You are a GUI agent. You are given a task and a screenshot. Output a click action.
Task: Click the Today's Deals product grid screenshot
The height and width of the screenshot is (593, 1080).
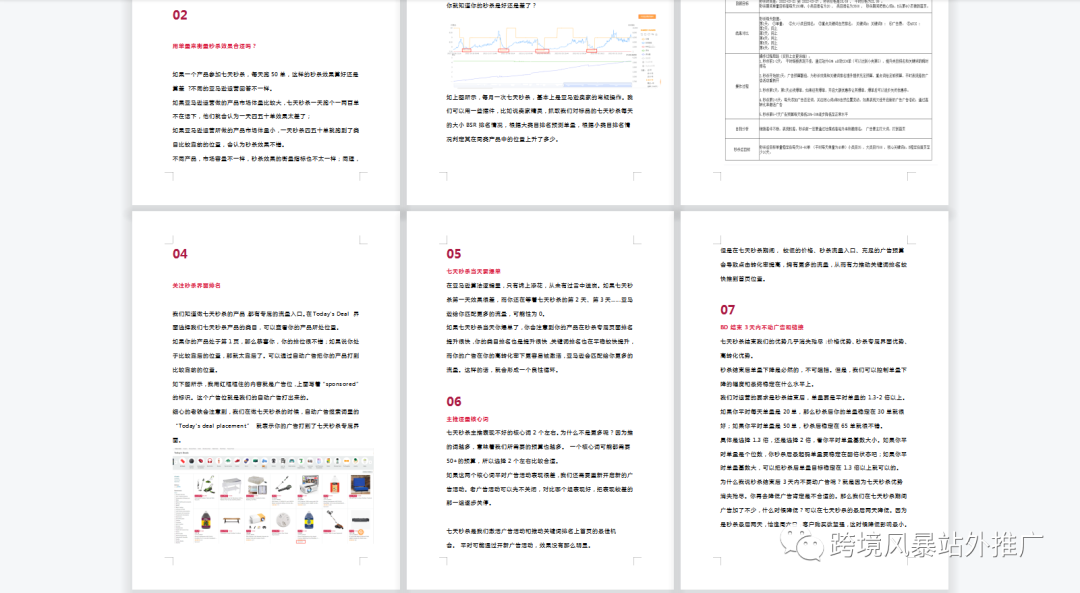click(x=273, y=497)
